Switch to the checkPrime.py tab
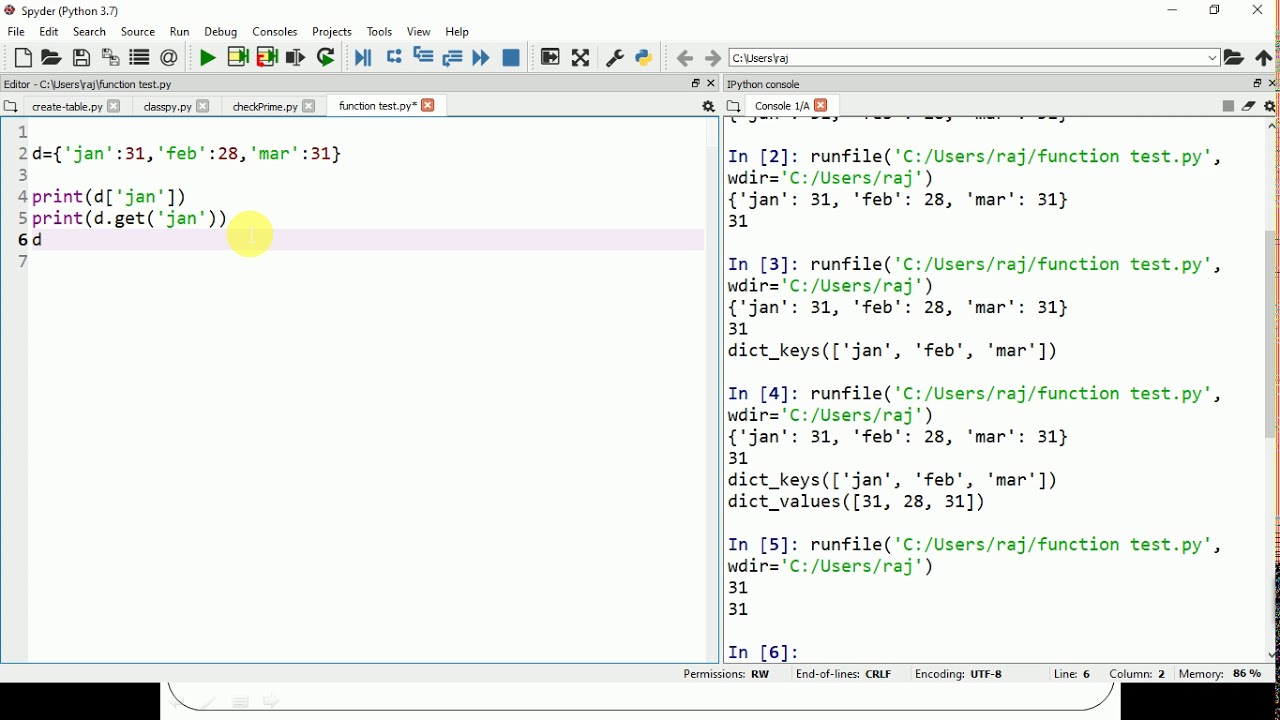 tap(264, 107)
